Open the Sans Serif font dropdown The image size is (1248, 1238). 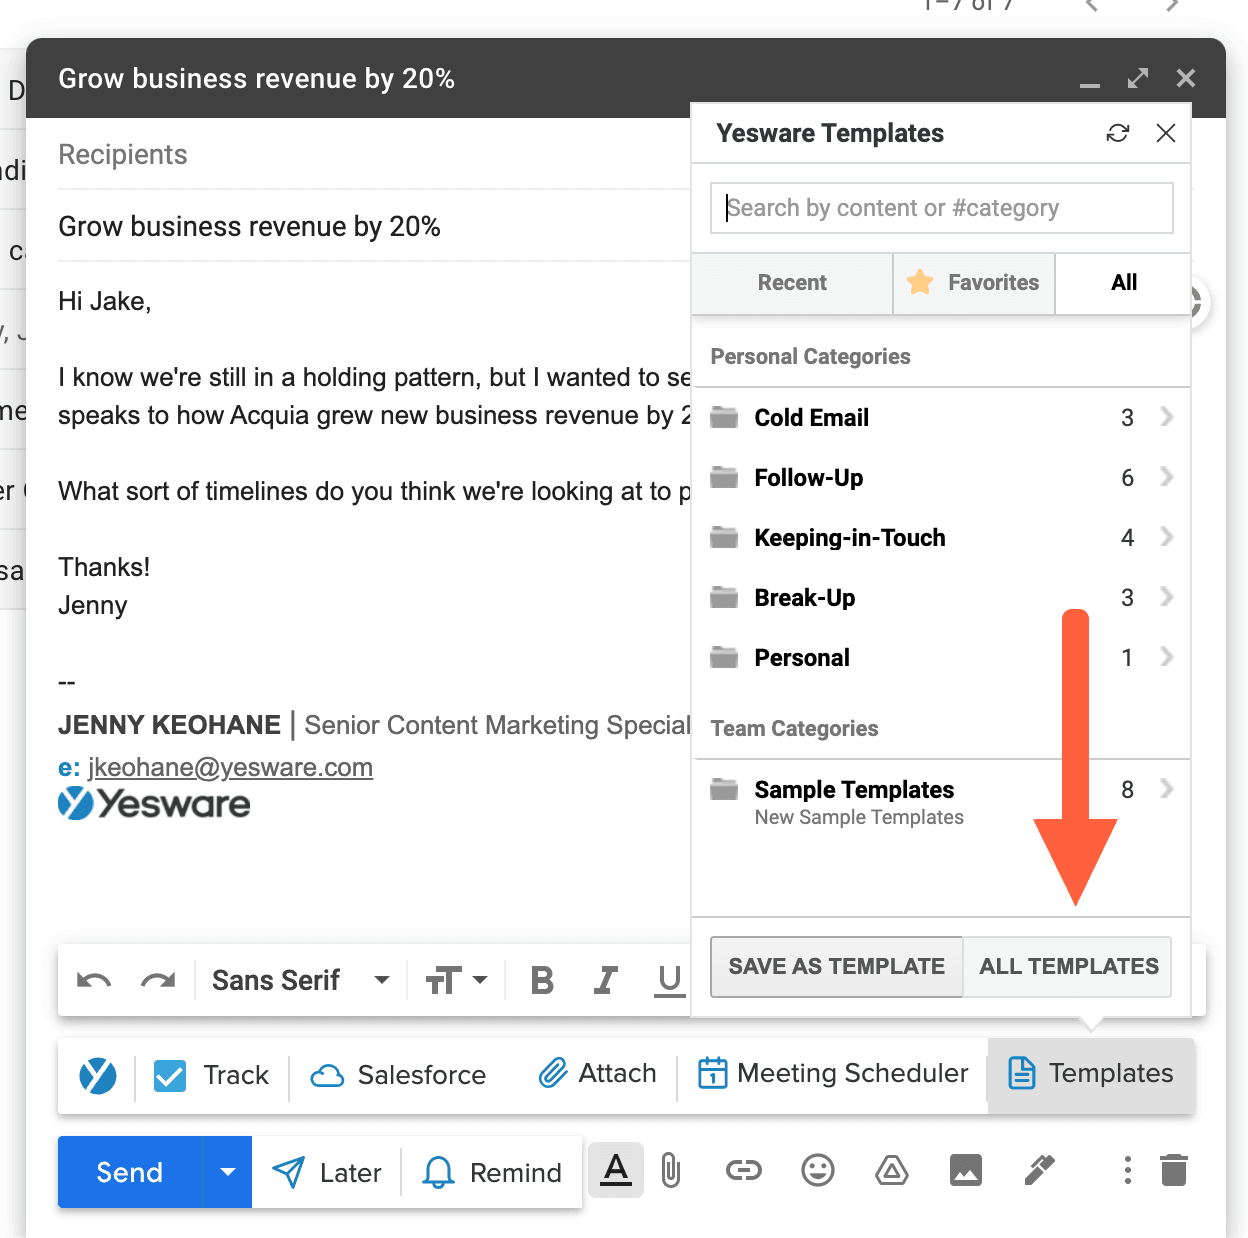pyautogui.click(x=298, y=981)
